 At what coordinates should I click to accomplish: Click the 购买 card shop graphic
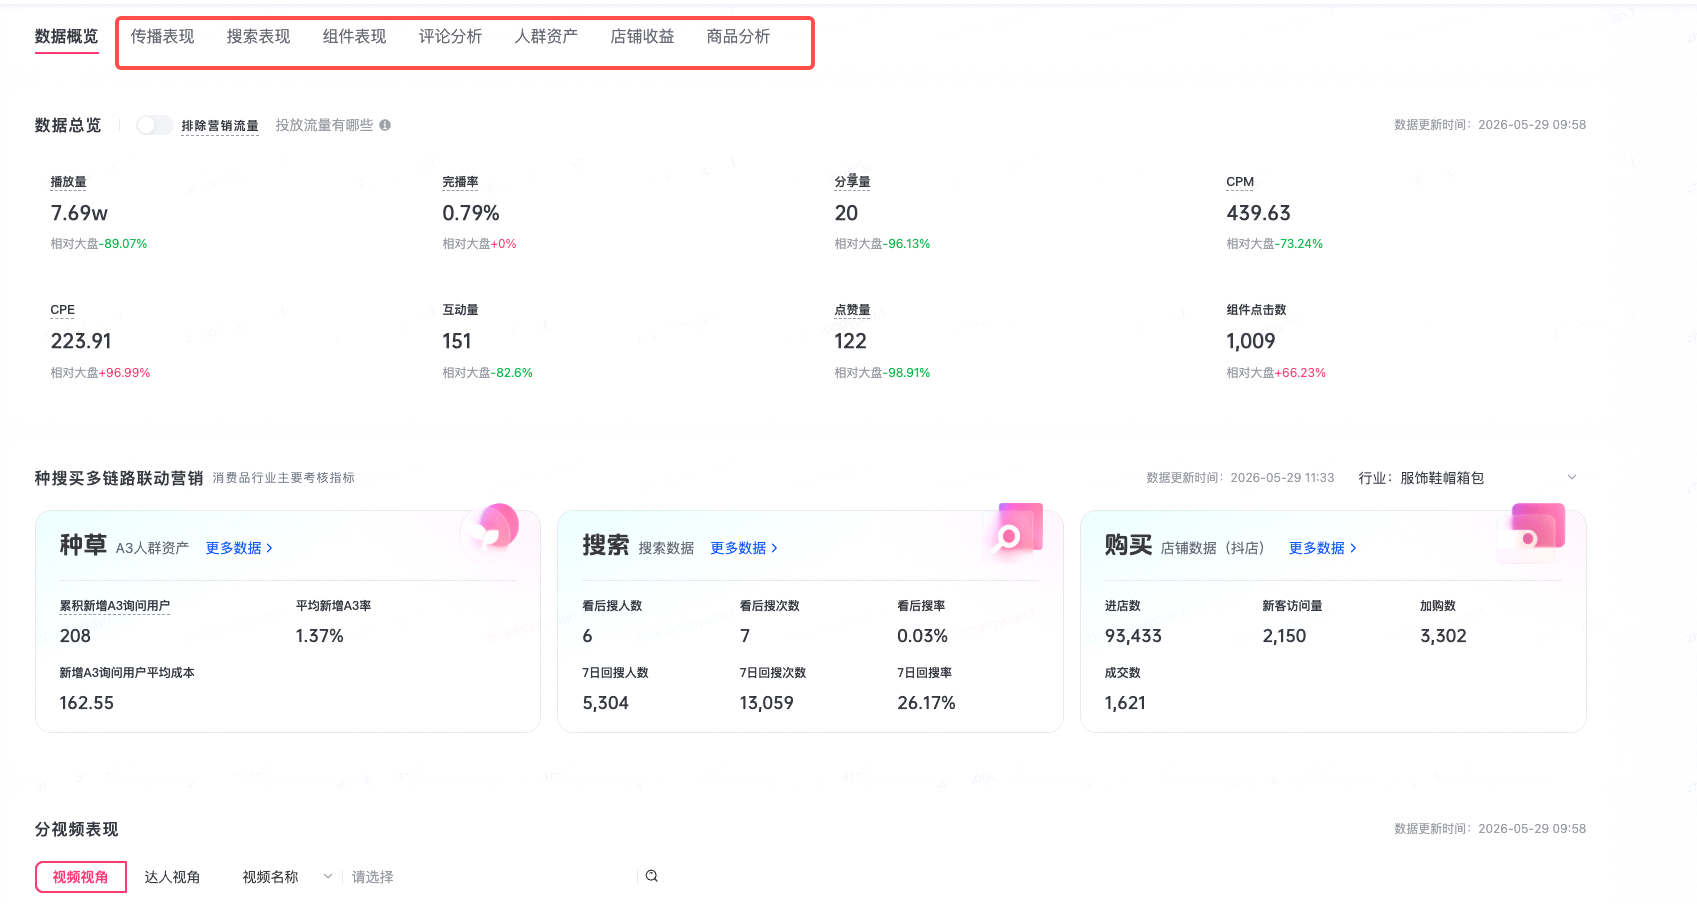click(1533, 531)
